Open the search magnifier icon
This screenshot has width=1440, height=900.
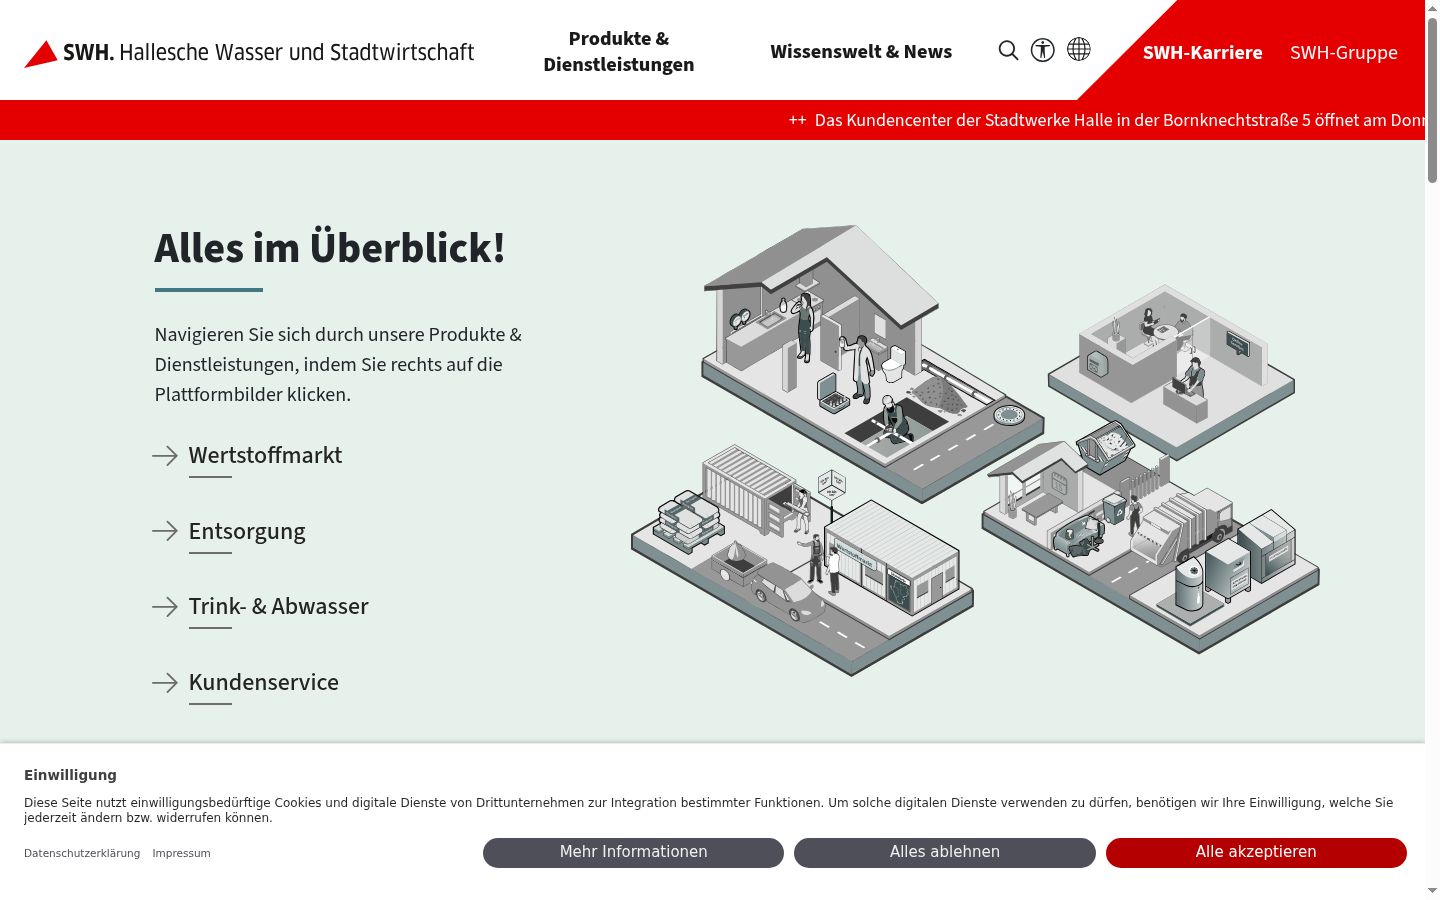tap(1008, 50)
